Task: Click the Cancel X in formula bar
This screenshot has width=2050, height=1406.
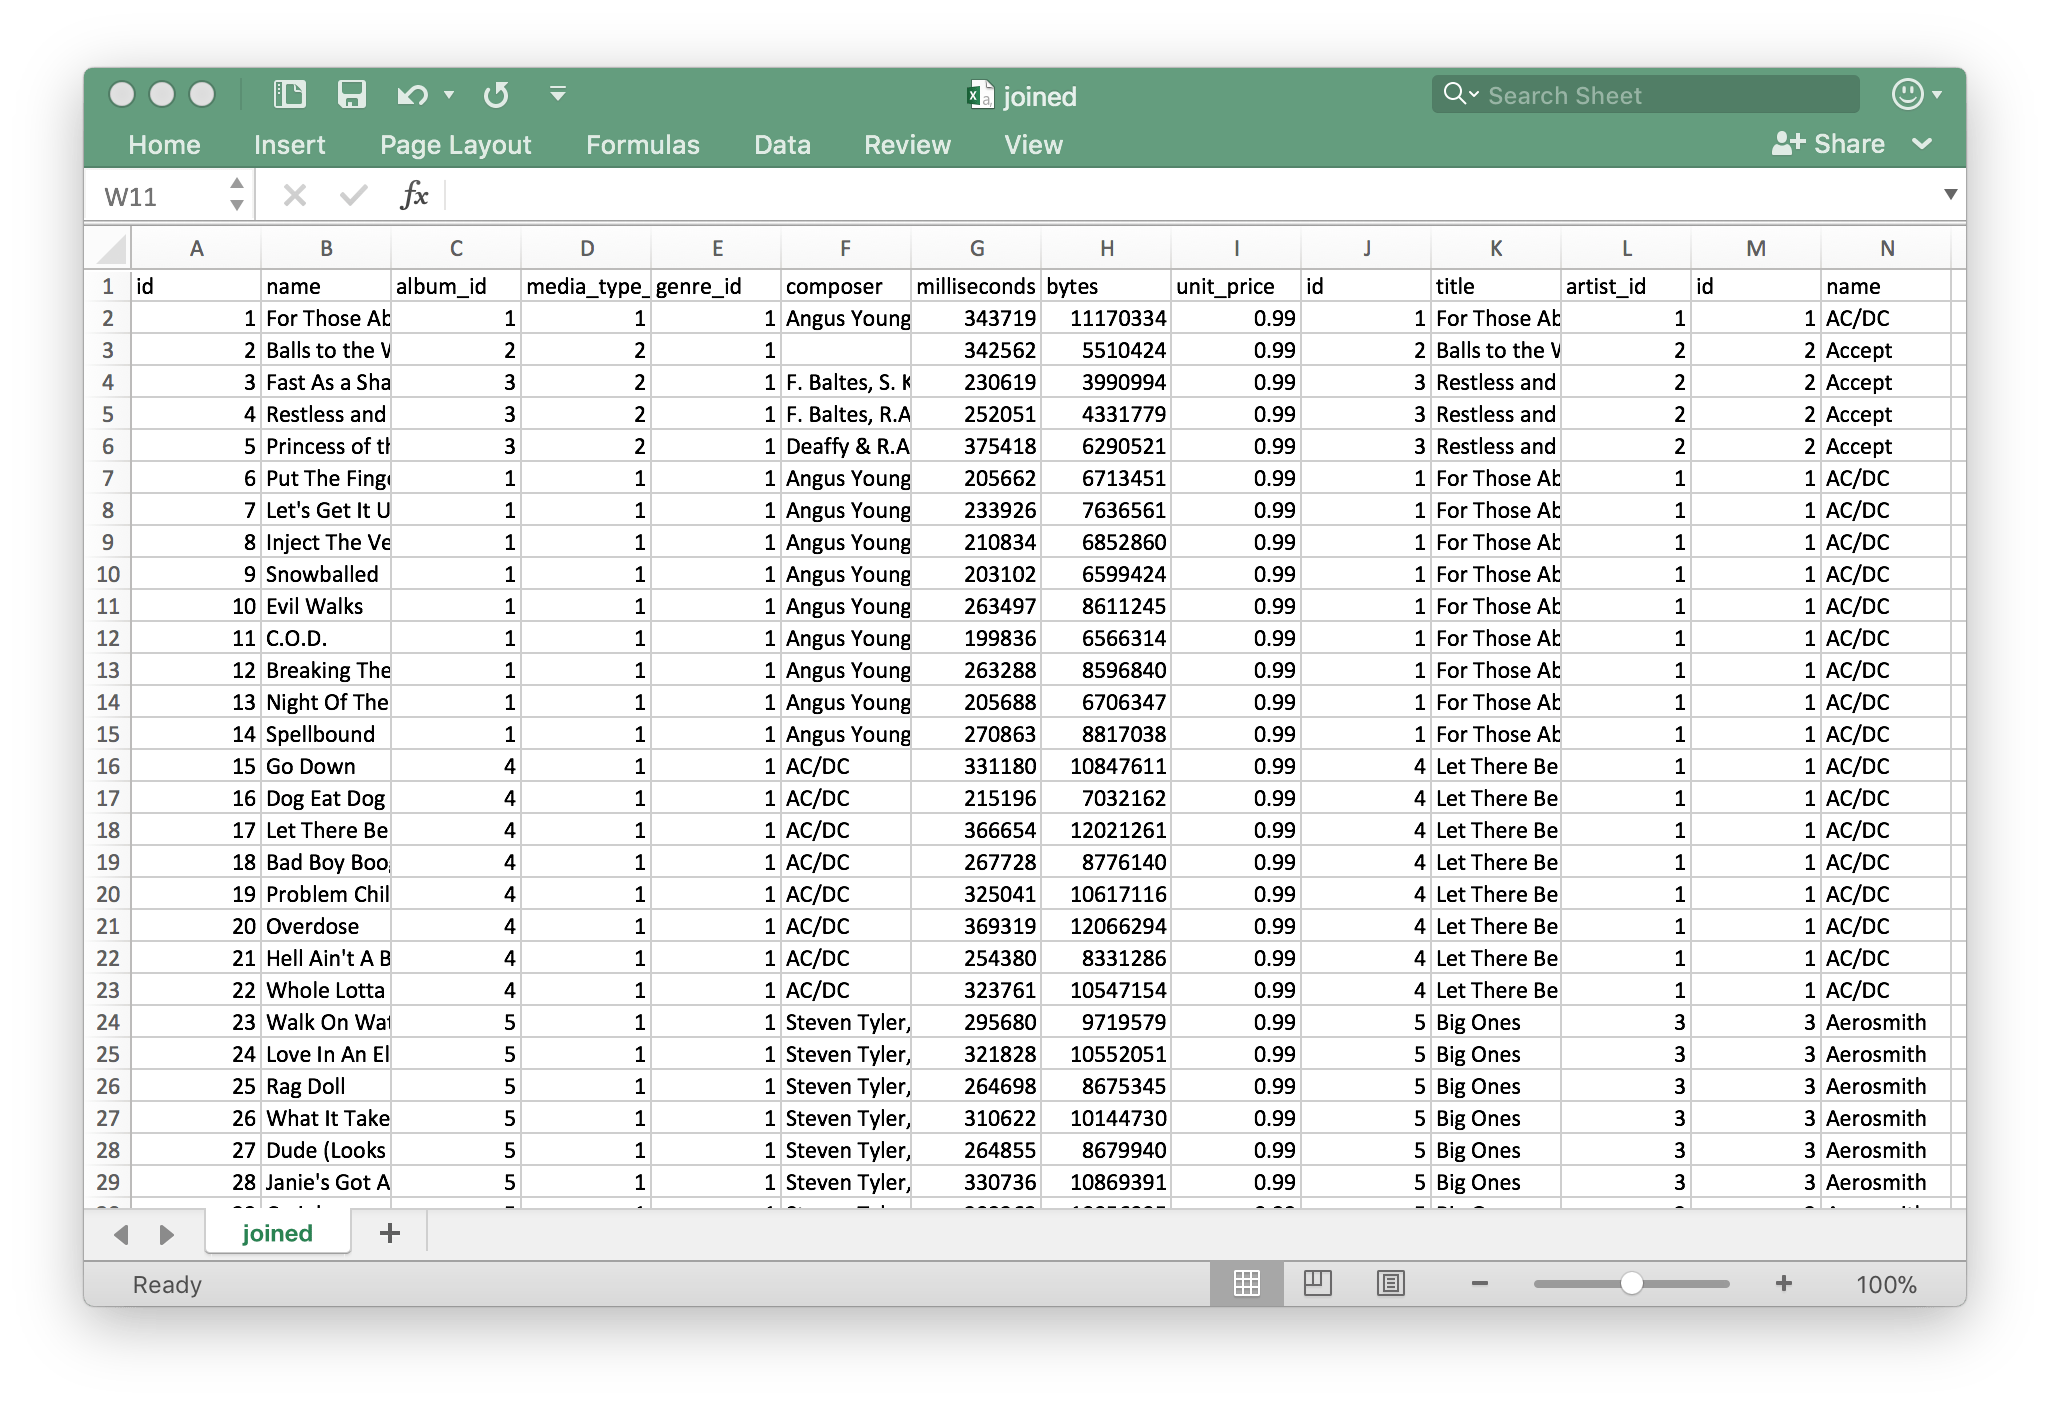Action: pyautogui.click(x=294, y=194)
